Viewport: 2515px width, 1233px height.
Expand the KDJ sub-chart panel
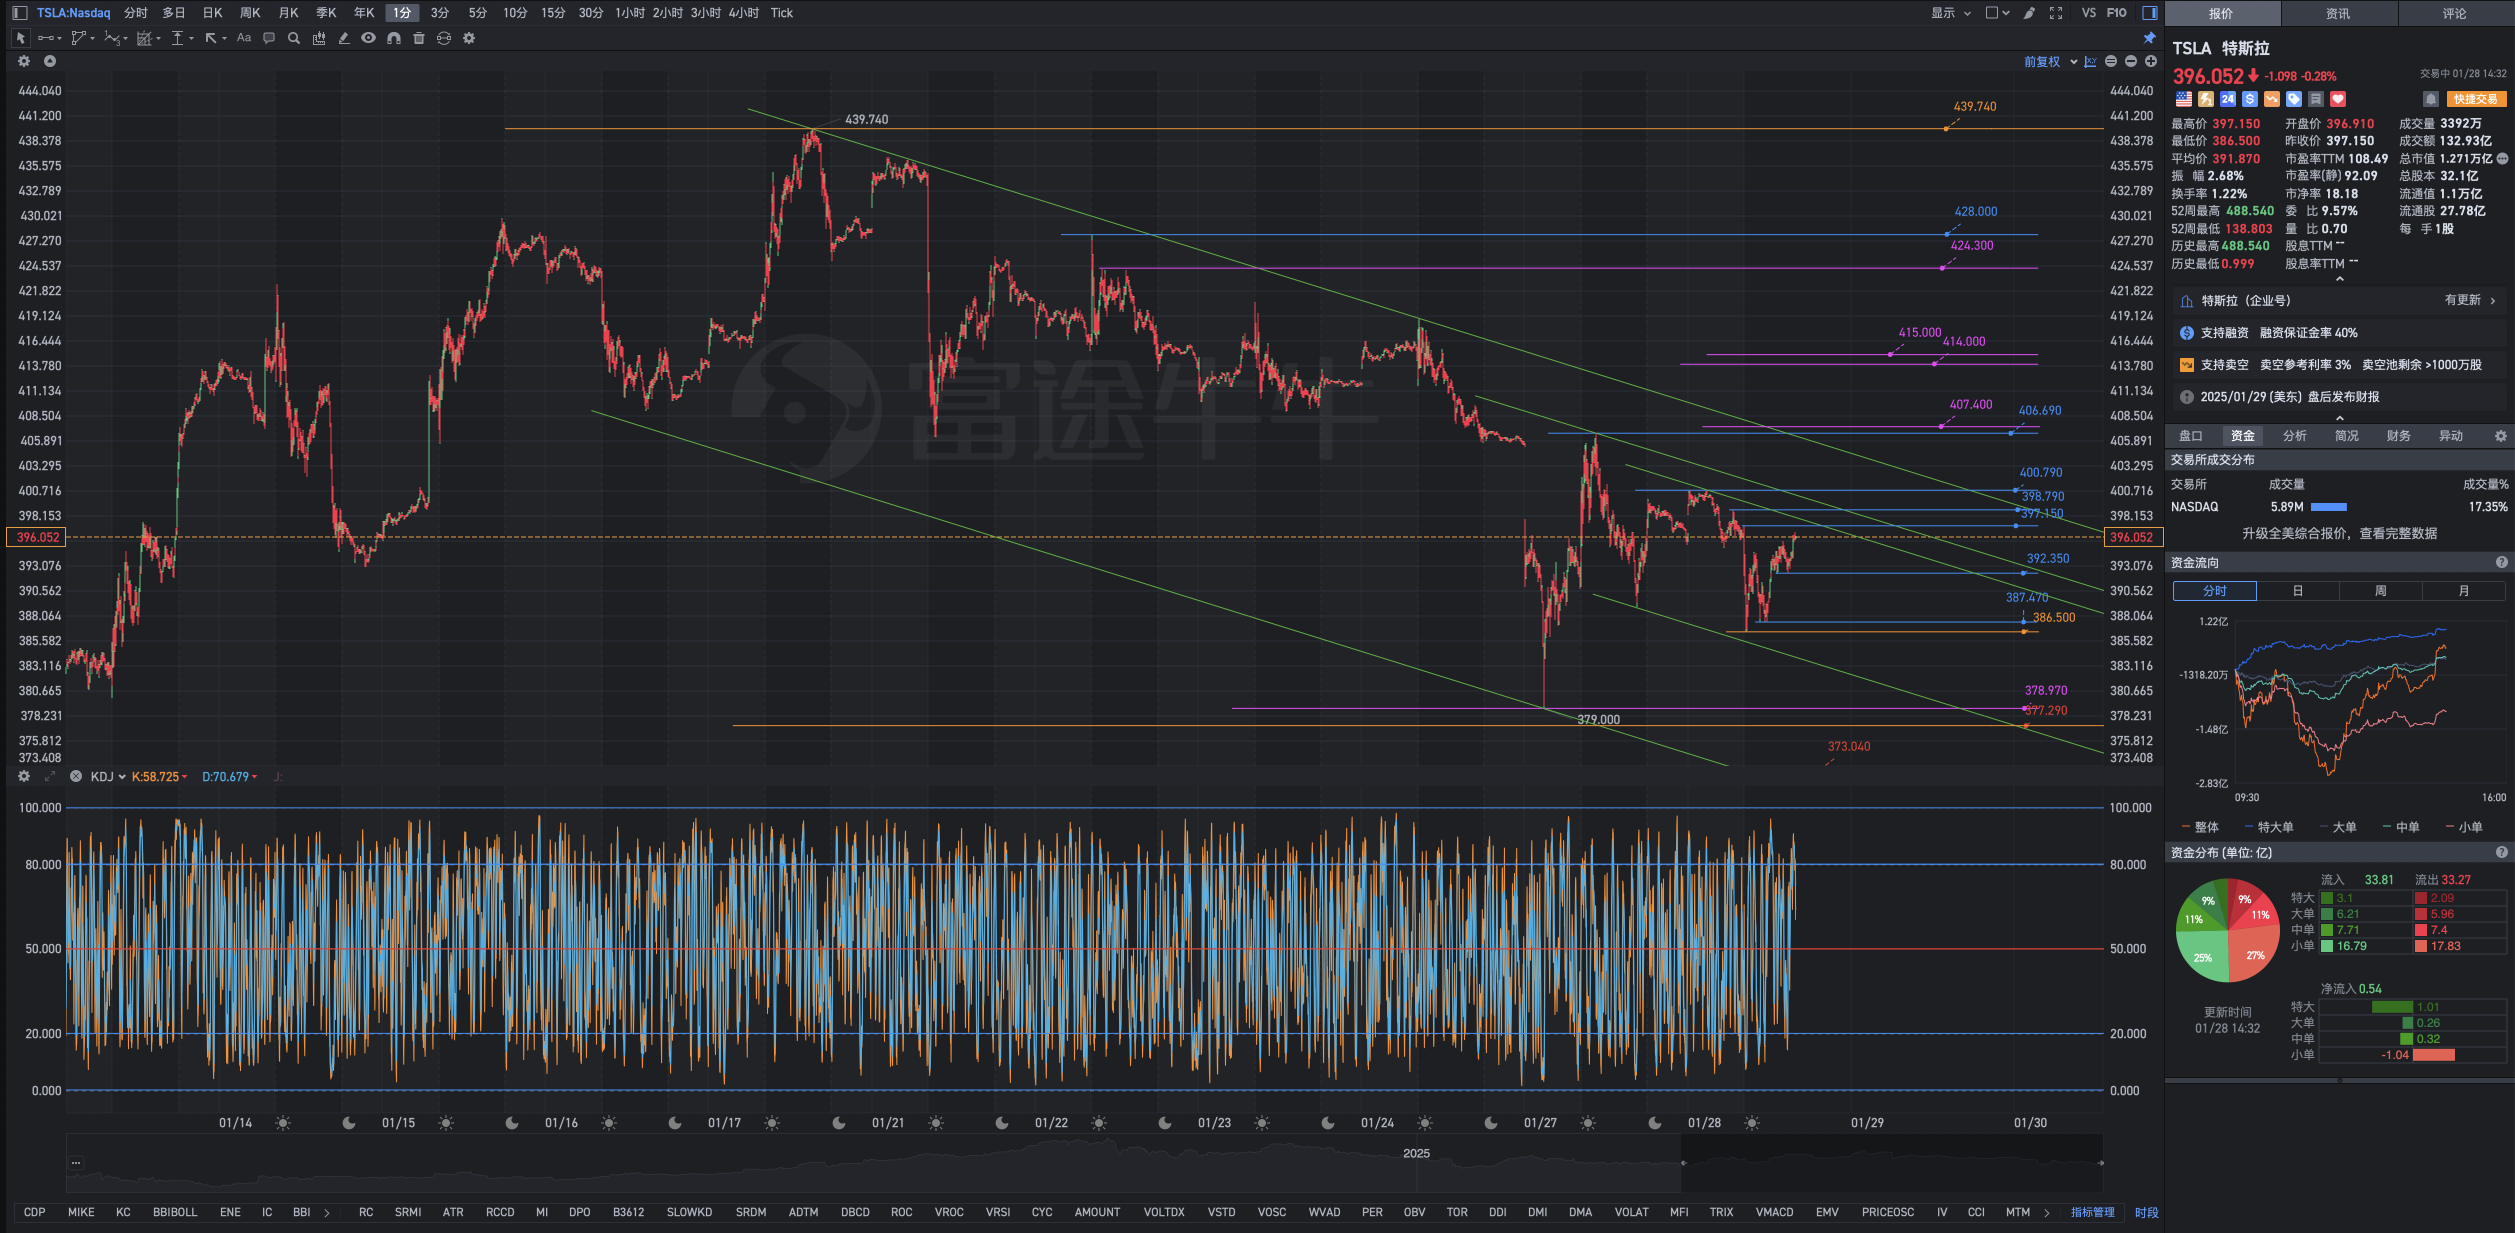(x=49, y=776)
